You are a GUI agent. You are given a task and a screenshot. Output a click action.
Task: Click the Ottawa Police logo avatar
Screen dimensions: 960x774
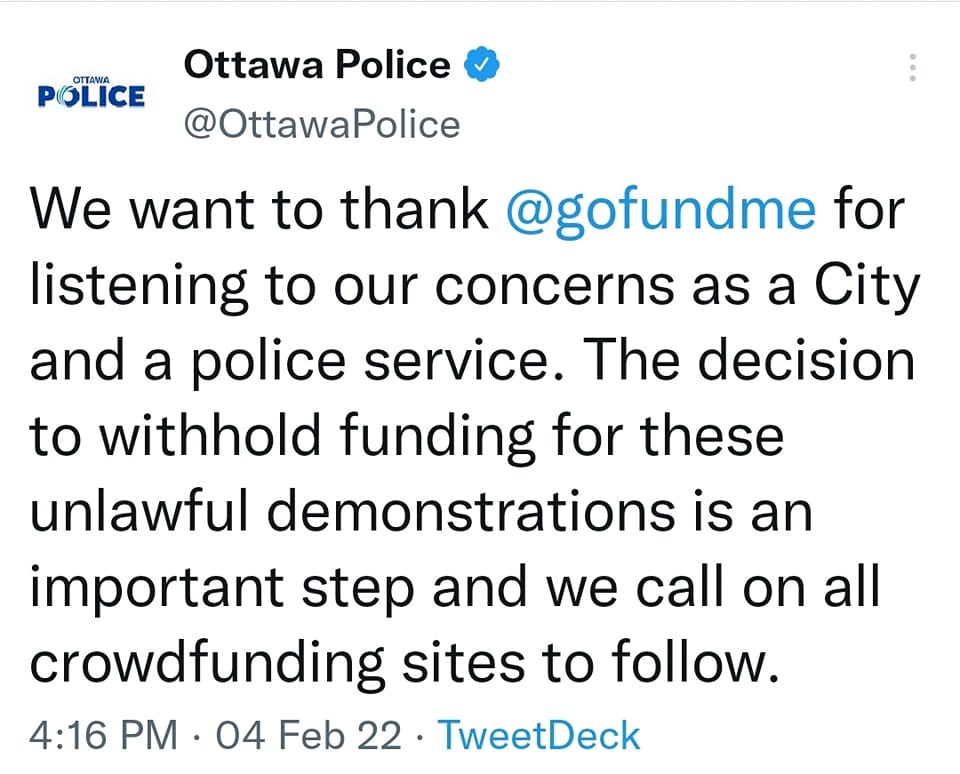pyautogui.click(x=91, y=93)
